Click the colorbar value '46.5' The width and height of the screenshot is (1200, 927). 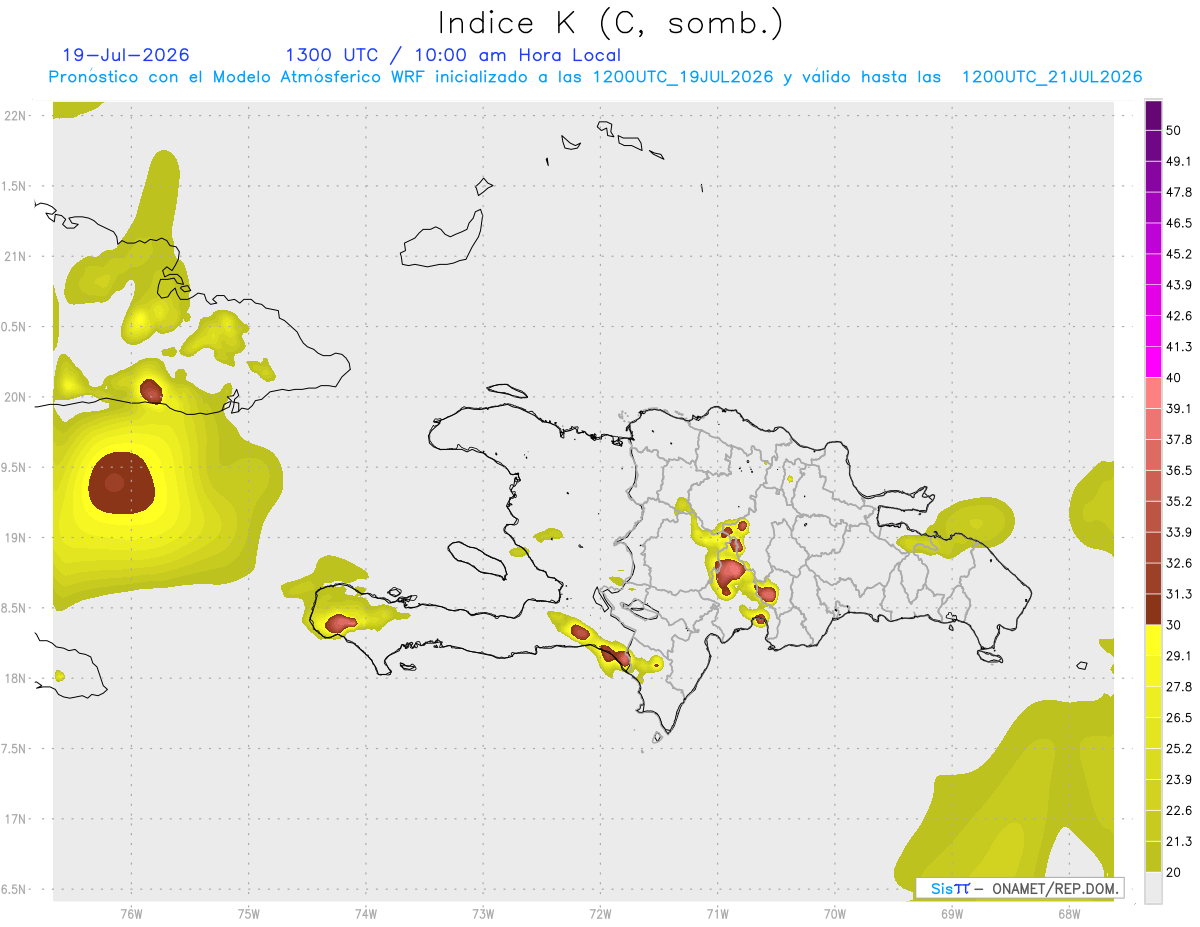[x=1178, y=223]
